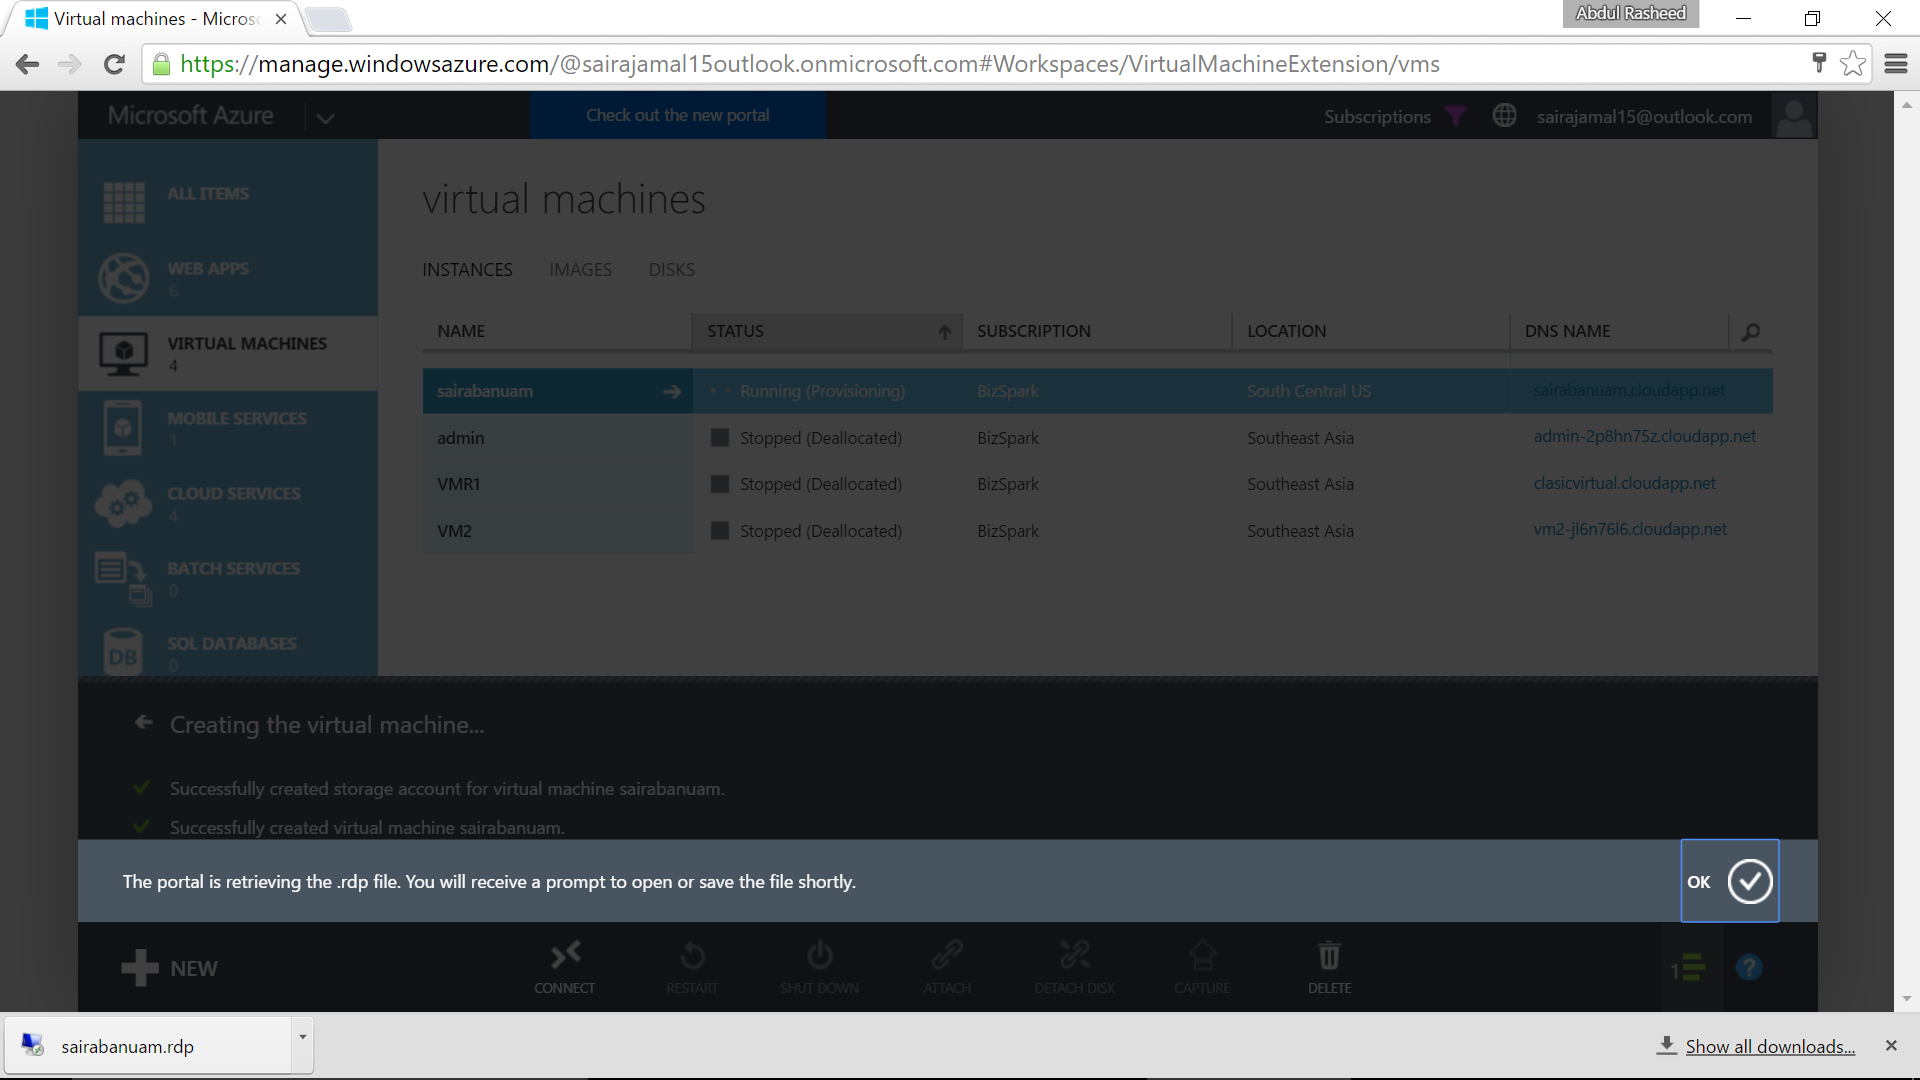Open the language globe icon
This screenshot has height=1080, width=1920.
[x=1504, y=116]
